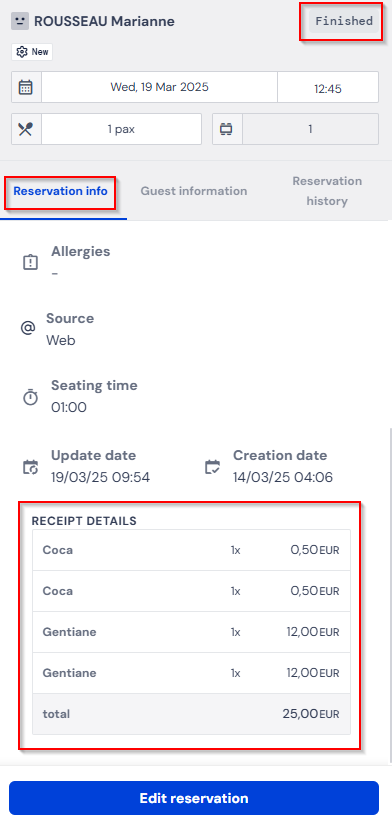Click the gear icon in New tag

point(22,52)
